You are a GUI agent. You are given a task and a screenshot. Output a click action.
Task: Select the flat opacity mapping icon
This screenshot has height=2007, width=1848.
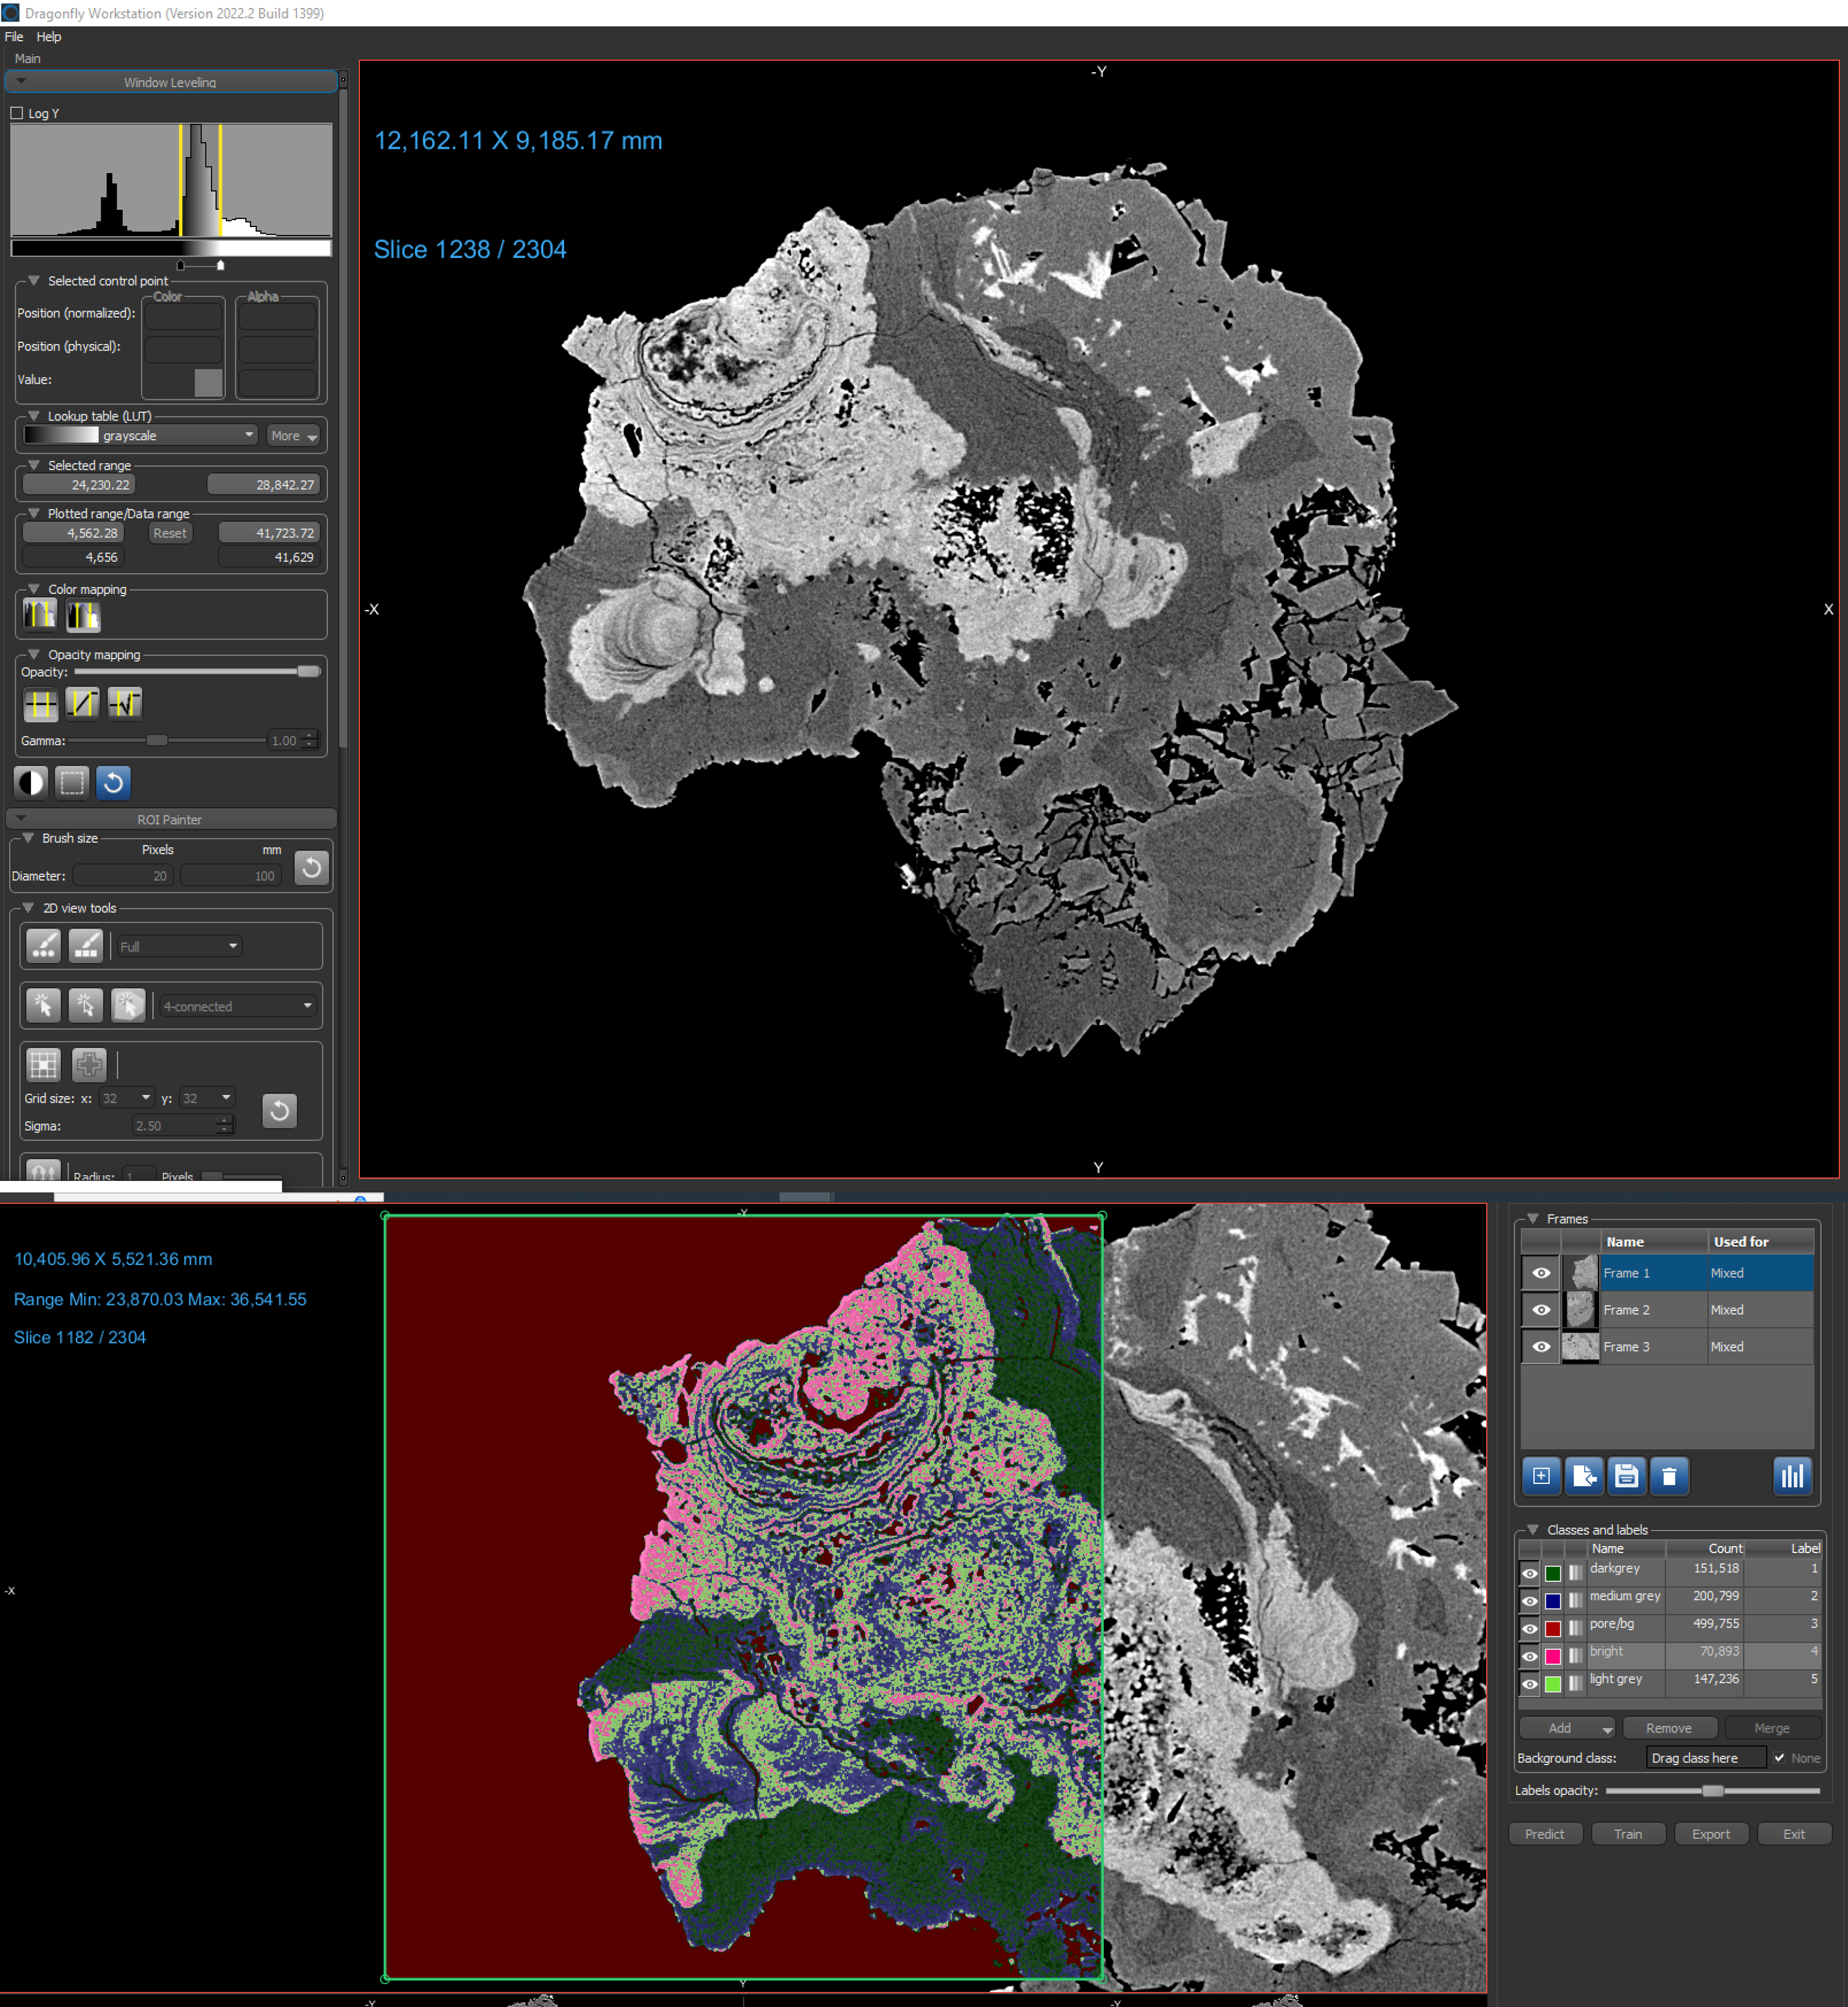[x=40, y=704]
